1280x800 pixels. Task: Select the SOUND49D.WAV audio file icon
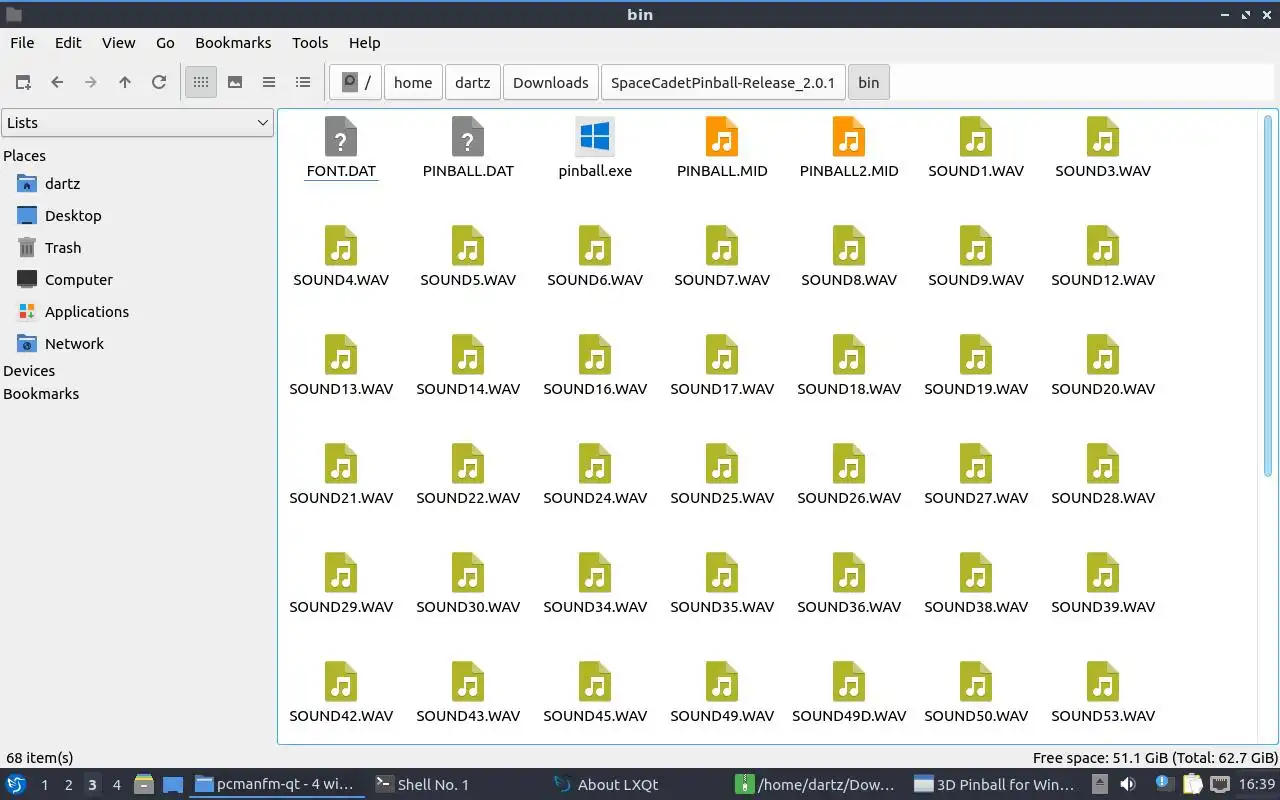click(849, 682)
